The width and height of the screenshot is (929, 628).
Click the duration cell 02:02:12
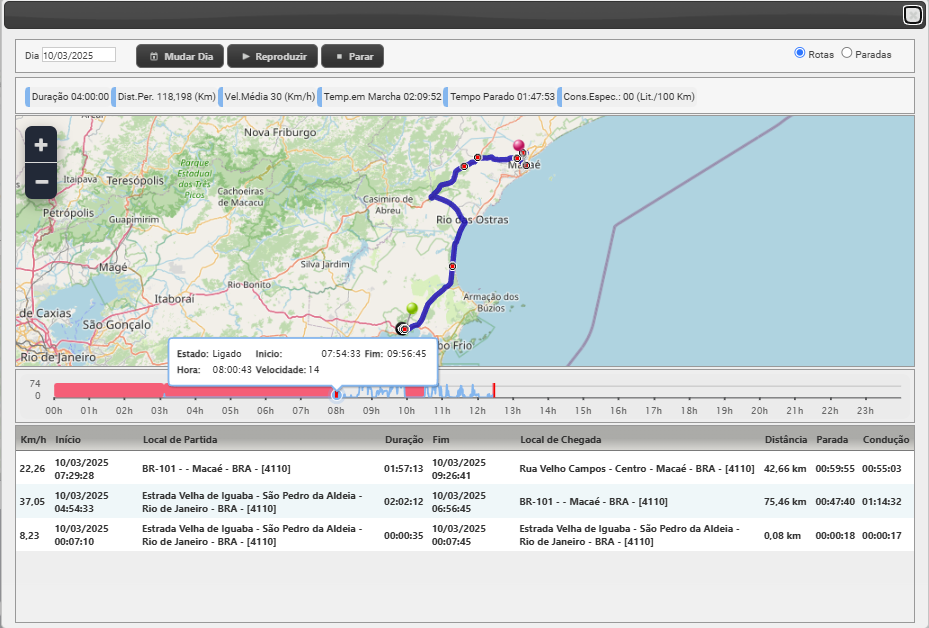click(403, 502)
